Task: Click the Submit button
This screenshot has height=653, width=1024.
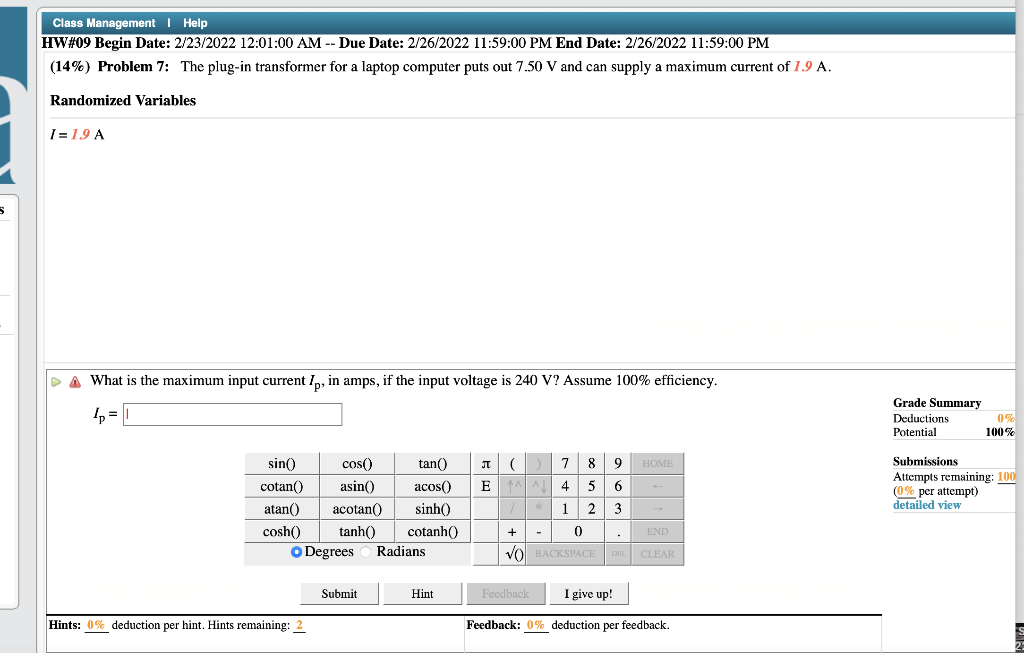Action: (x=339, y=593)
